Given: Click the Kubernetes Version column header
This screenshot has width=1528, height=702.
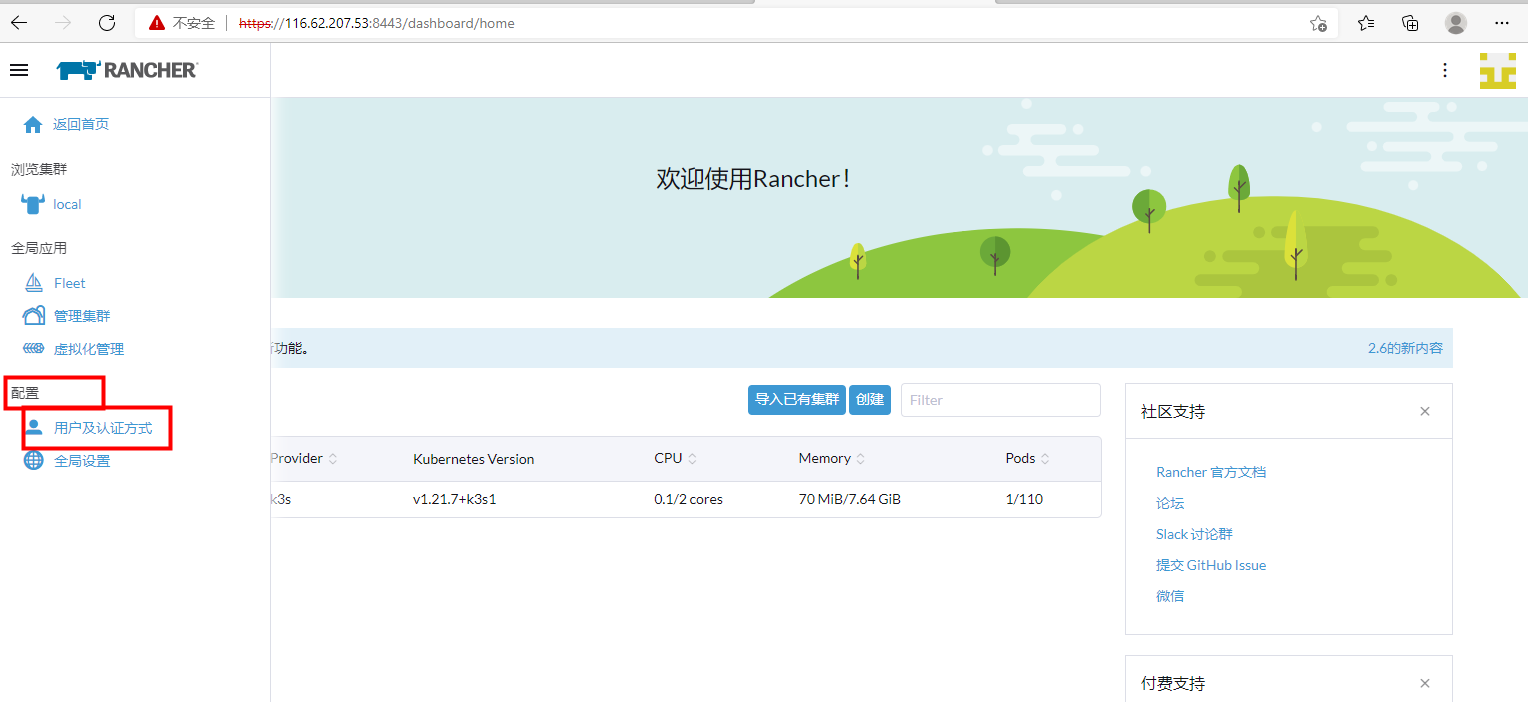Looking at the screenshot, I should [x=473, y=459].
